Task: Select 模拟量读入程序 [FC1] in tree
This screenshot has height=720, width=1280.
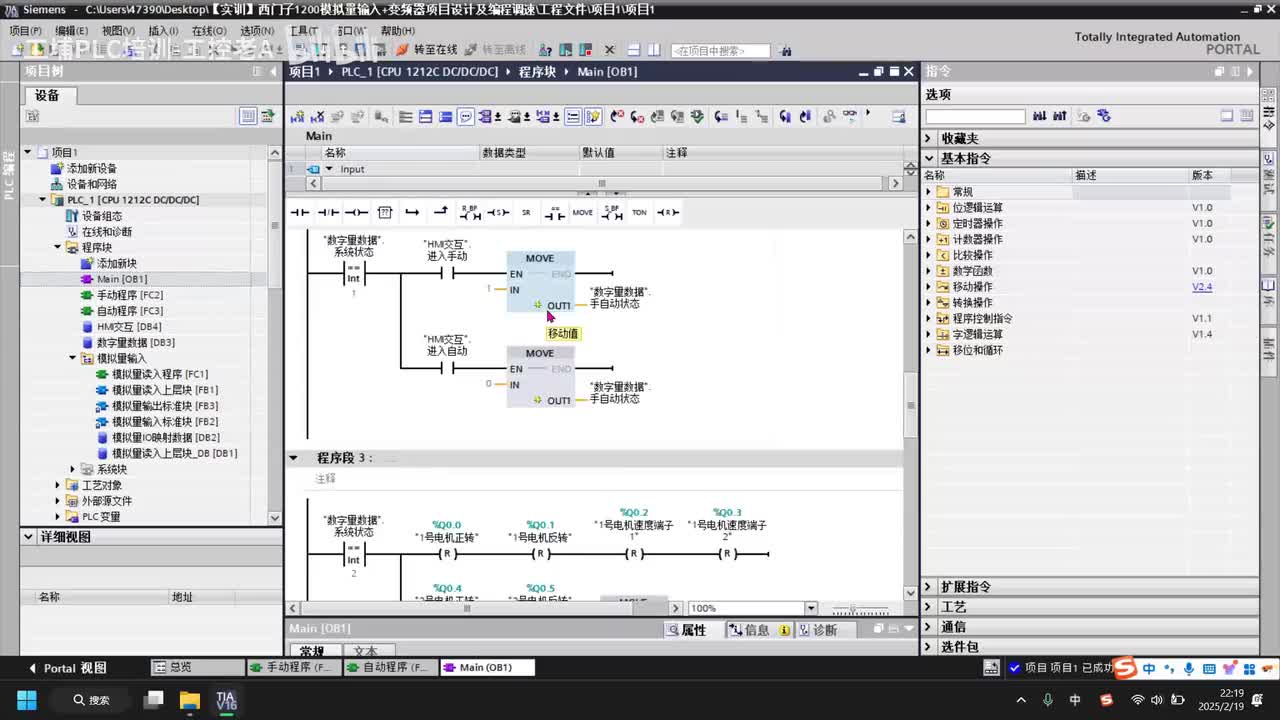Action: point(160,374)
